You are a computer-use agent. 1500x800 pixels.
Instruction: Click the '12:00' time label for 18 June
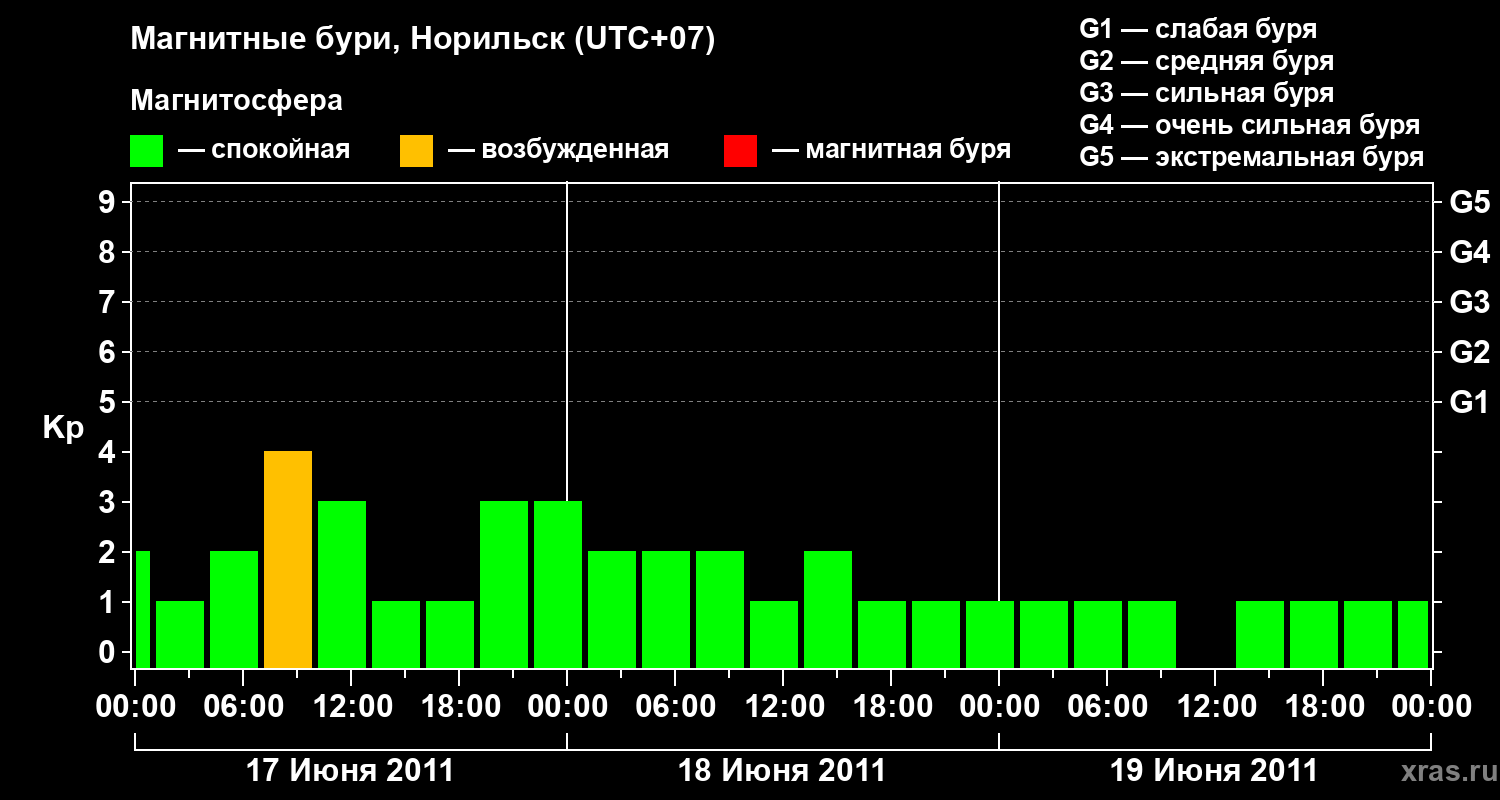[783, 707]
